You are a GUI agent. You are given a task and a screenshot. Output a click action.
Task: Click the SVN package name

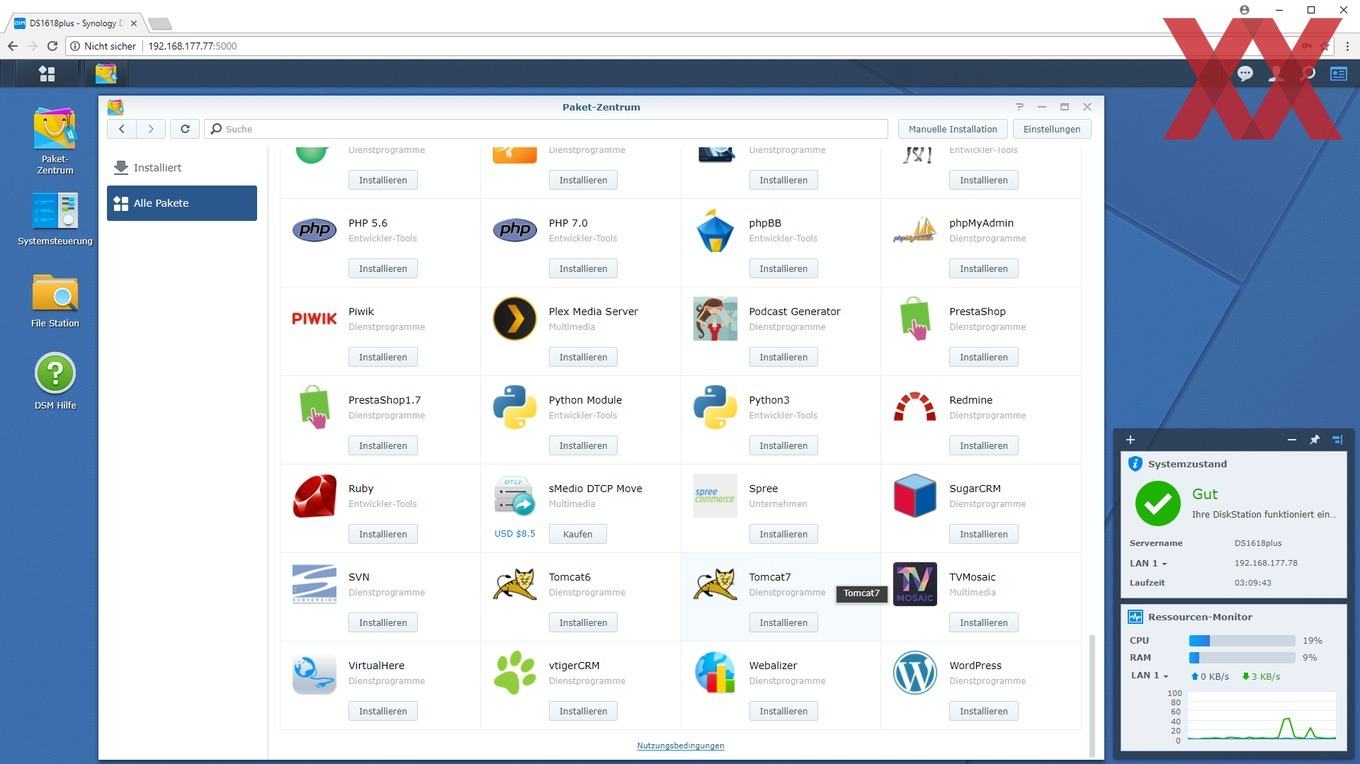click(359, 577)
